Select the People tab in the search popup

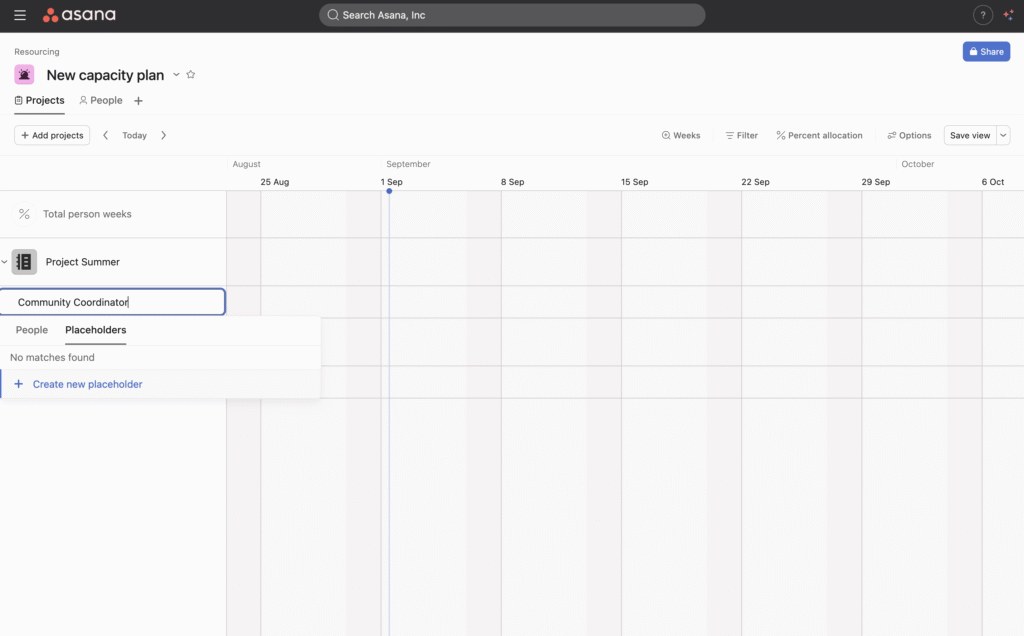32,330
